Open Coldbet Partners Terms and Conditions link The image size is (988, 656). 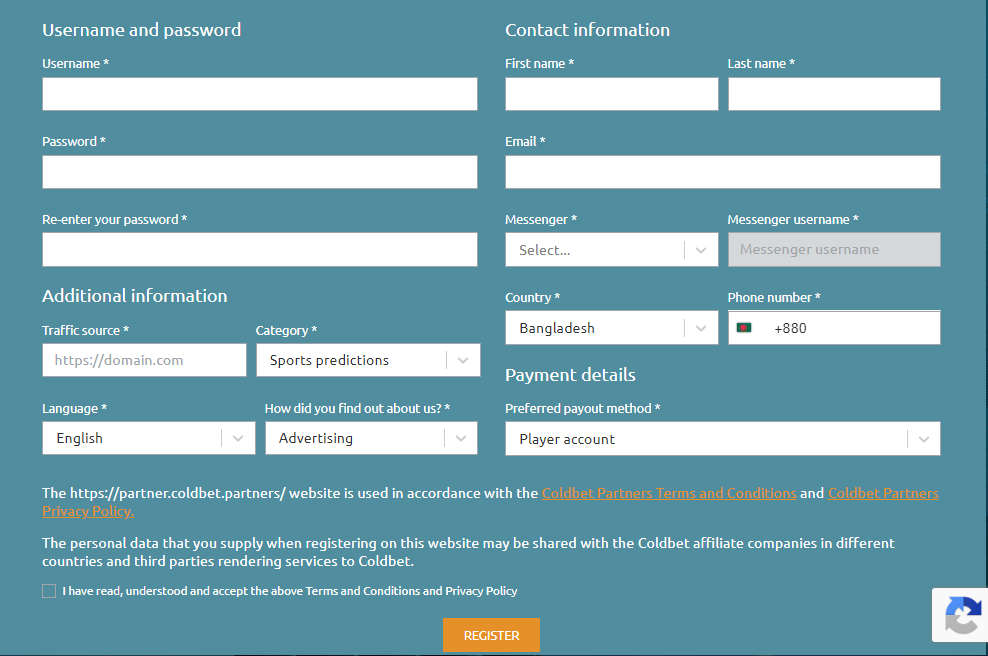pyautogui.click(x=669, y=493)
